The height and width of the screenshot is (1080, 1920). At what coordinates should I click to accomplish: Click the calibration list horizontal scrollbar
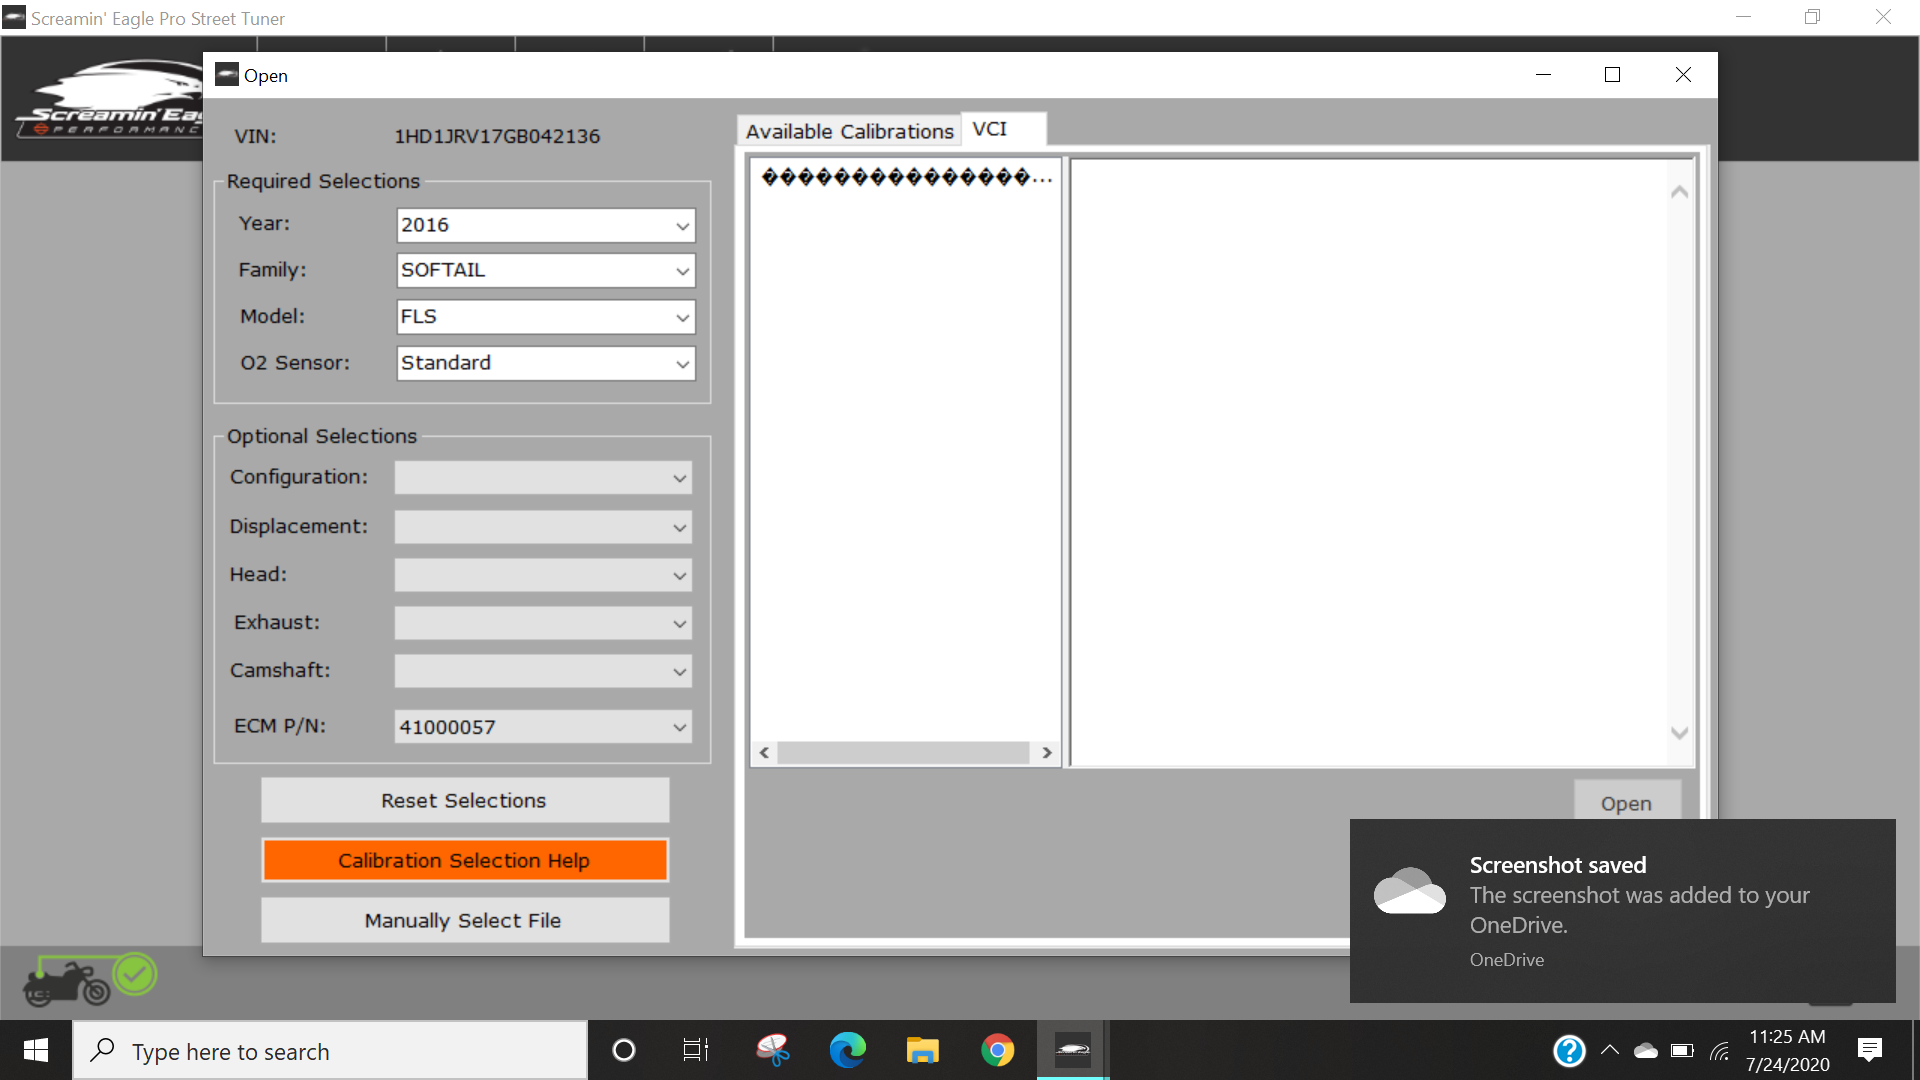903,752
